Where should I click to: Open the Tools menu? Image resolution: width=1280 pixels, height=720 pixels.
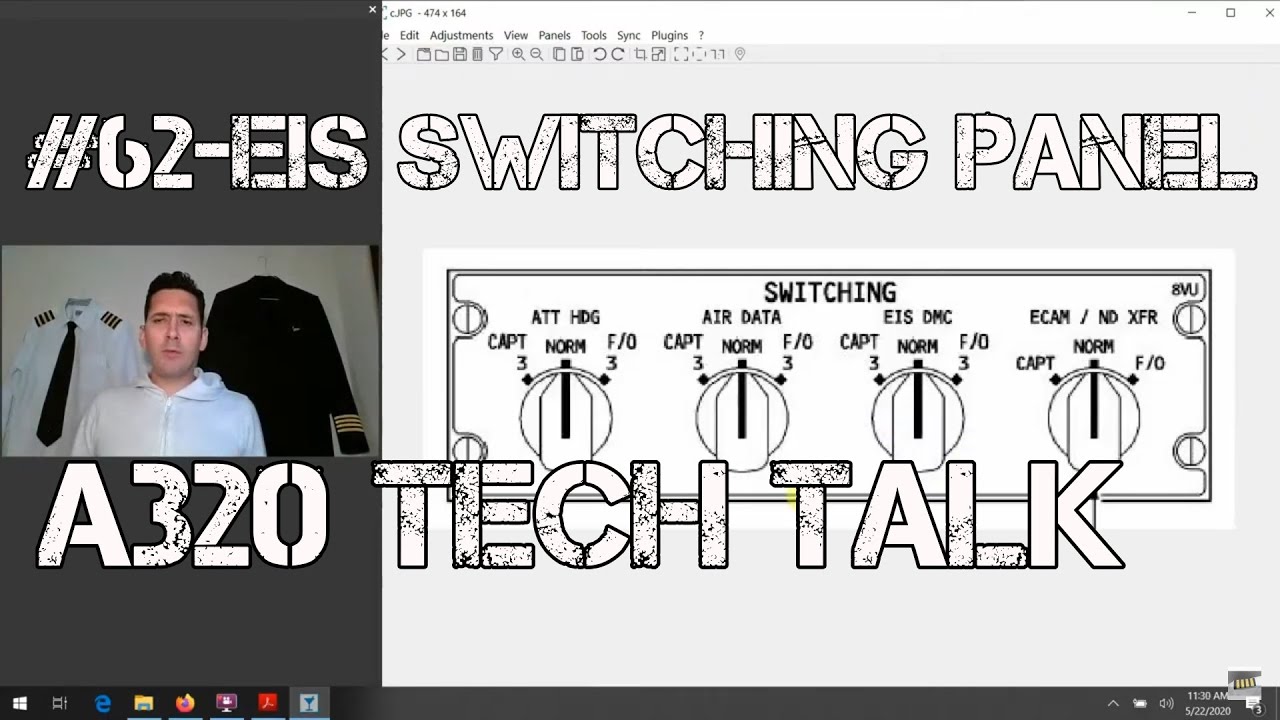594,35
